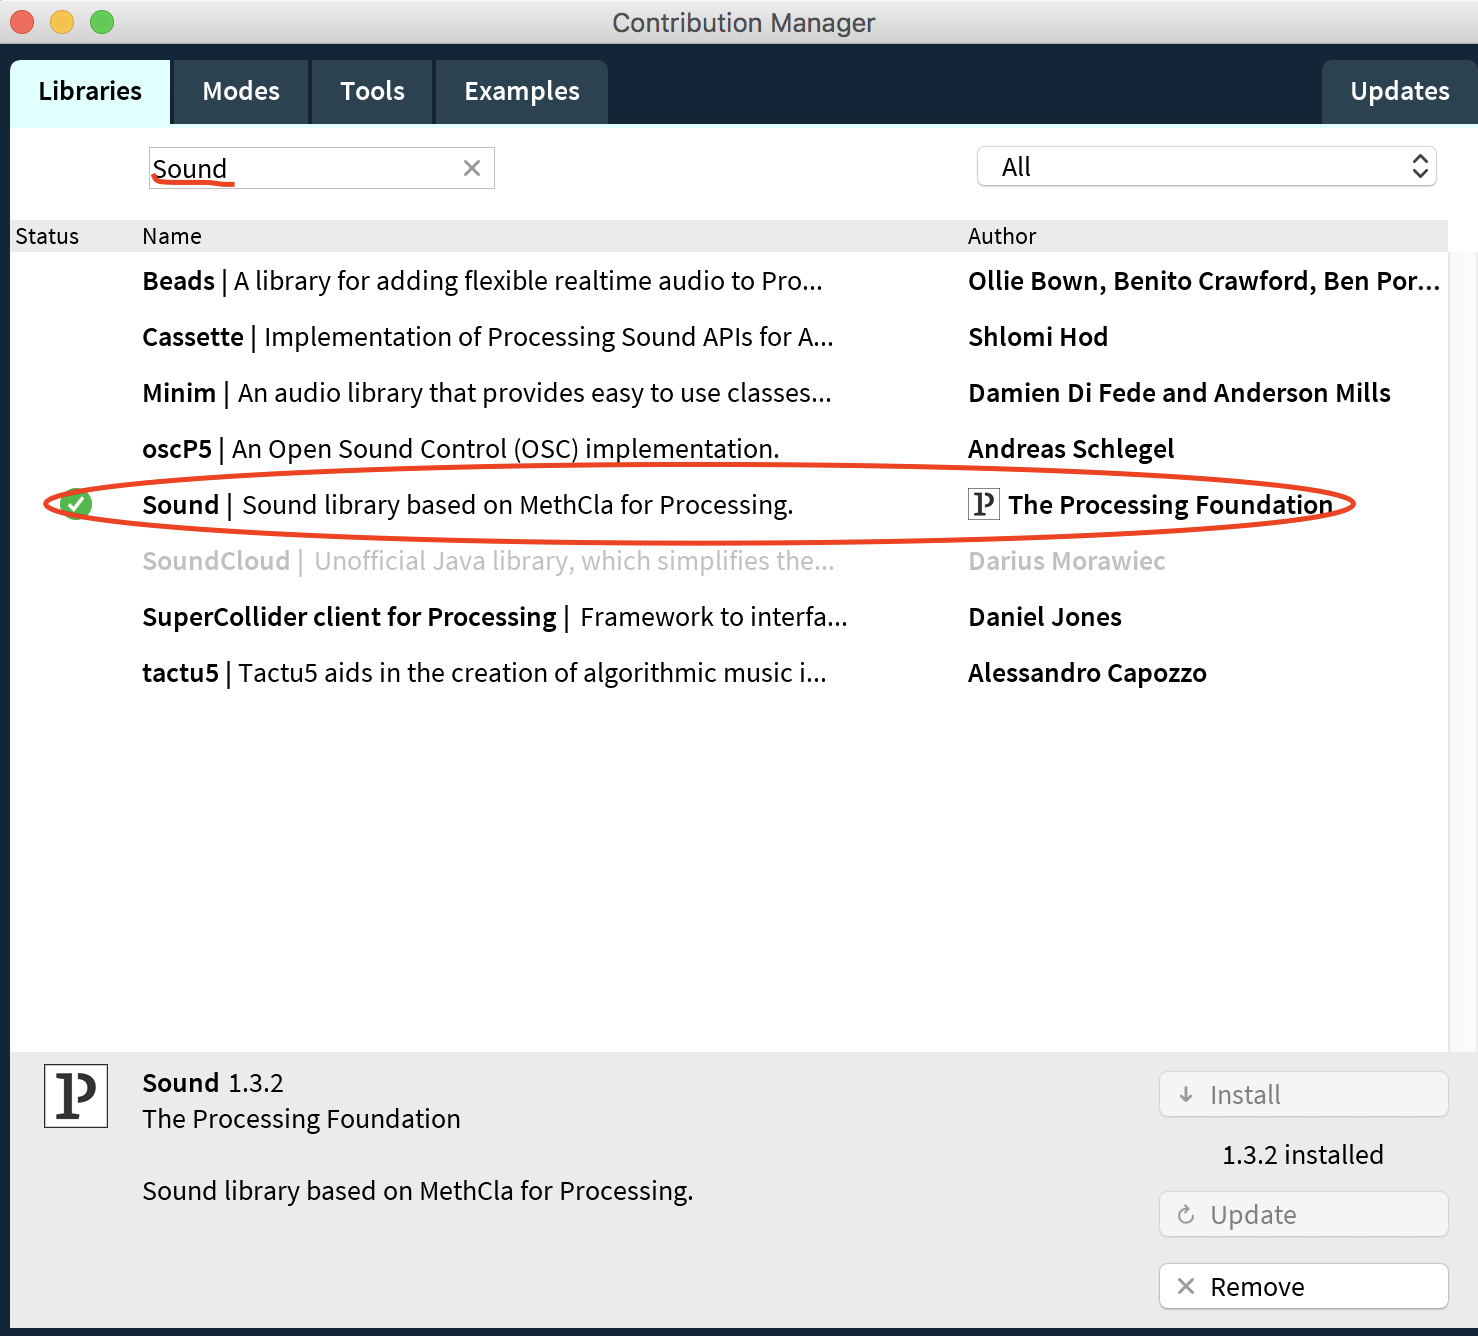
Task: Open the All category dropdown
Action: 1206,167
